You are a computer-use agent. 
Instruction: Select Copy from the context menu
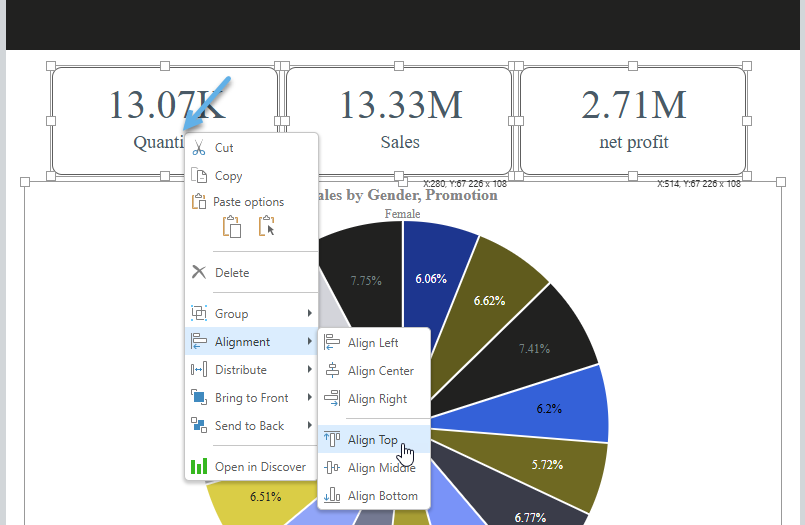click(252, 176)
